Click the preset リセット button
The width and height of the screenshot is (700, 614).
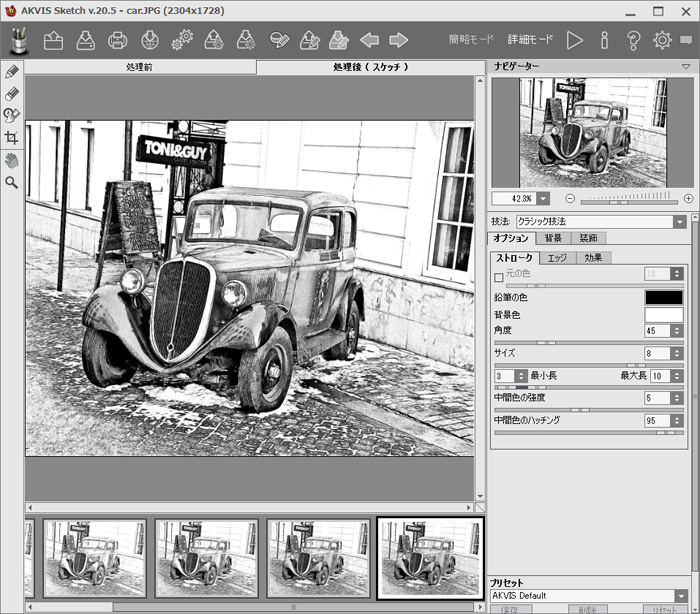(666, 610)
